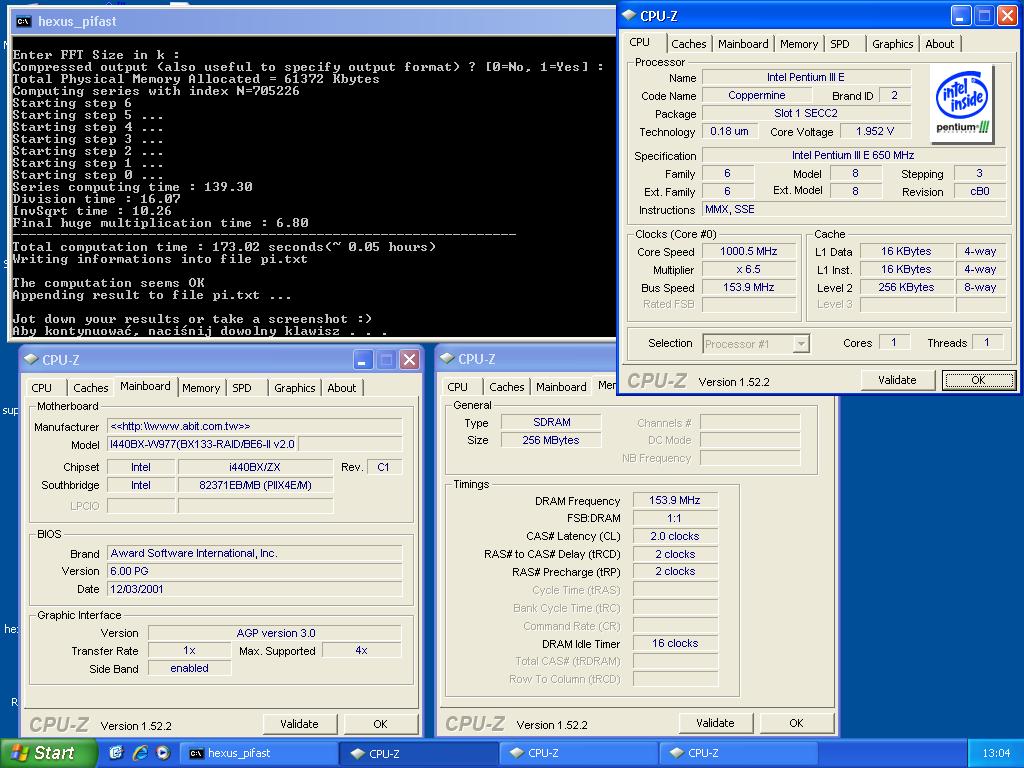Click Validate in Memory CPU-Z window

[x=715, y=724]
